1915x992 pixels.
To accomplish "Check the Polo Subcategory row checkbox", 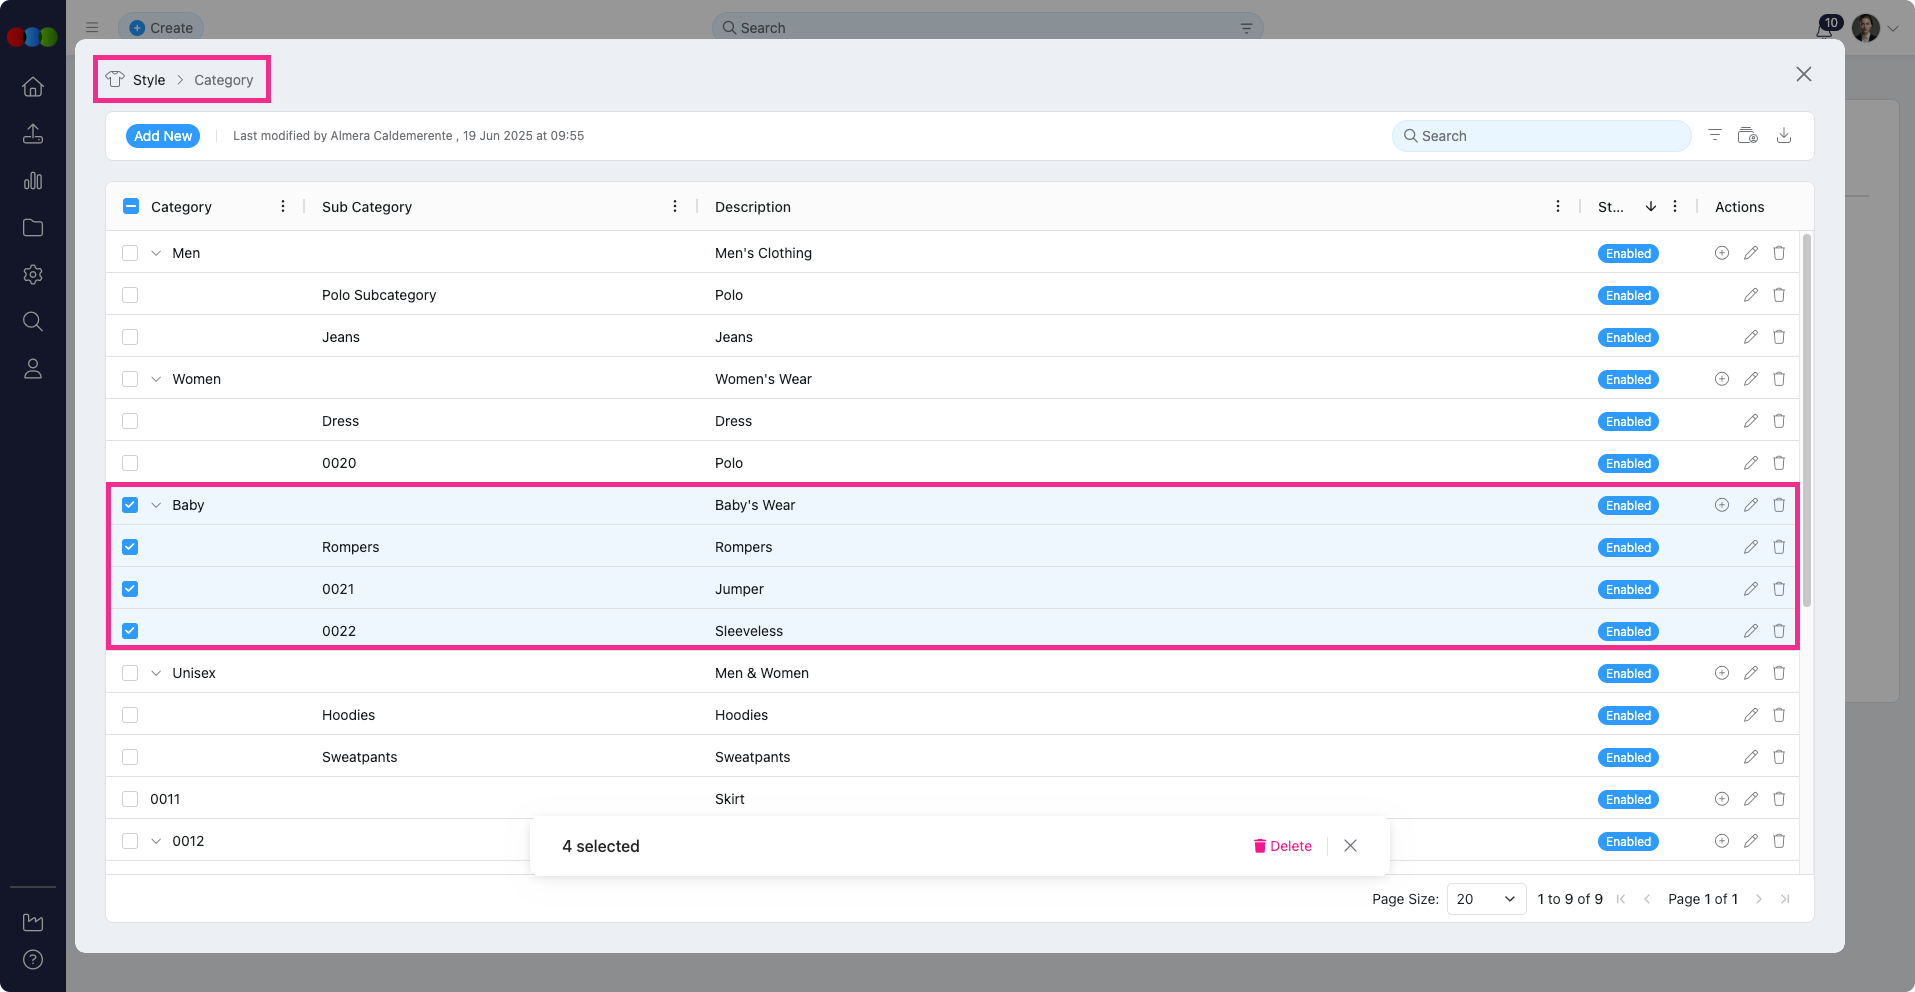I will 130,295.
